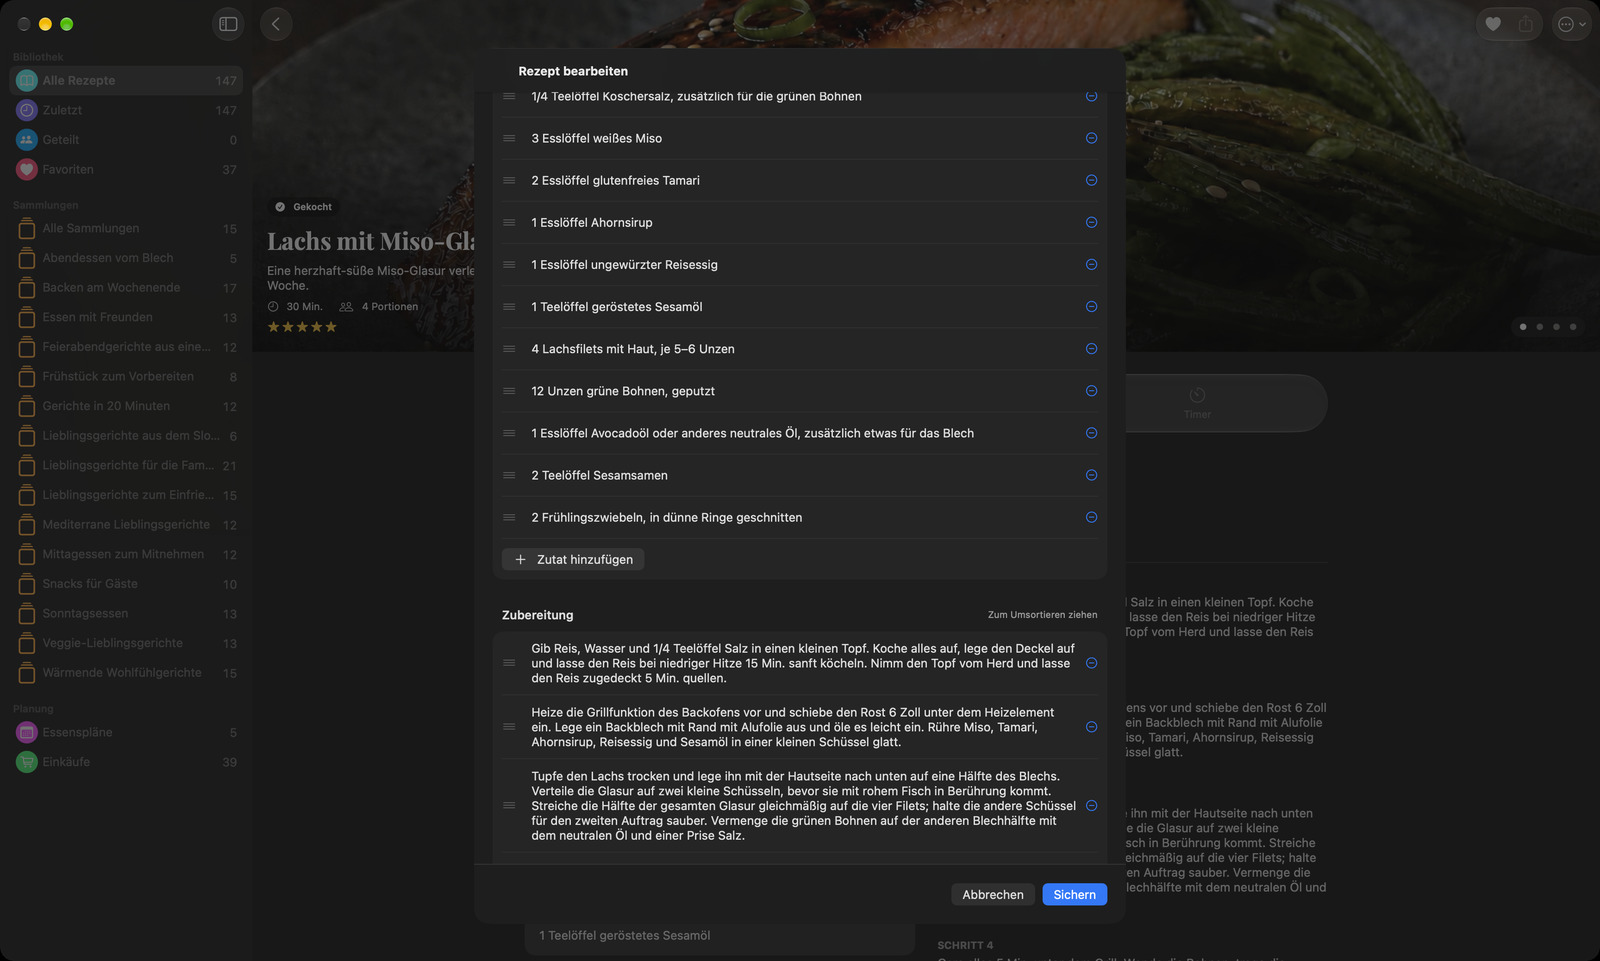Delete the 'ungewürzter Reisessig' ingredient row
Image resolution: width=1600 pixels, height=961 pixels.
[1091, 264]
